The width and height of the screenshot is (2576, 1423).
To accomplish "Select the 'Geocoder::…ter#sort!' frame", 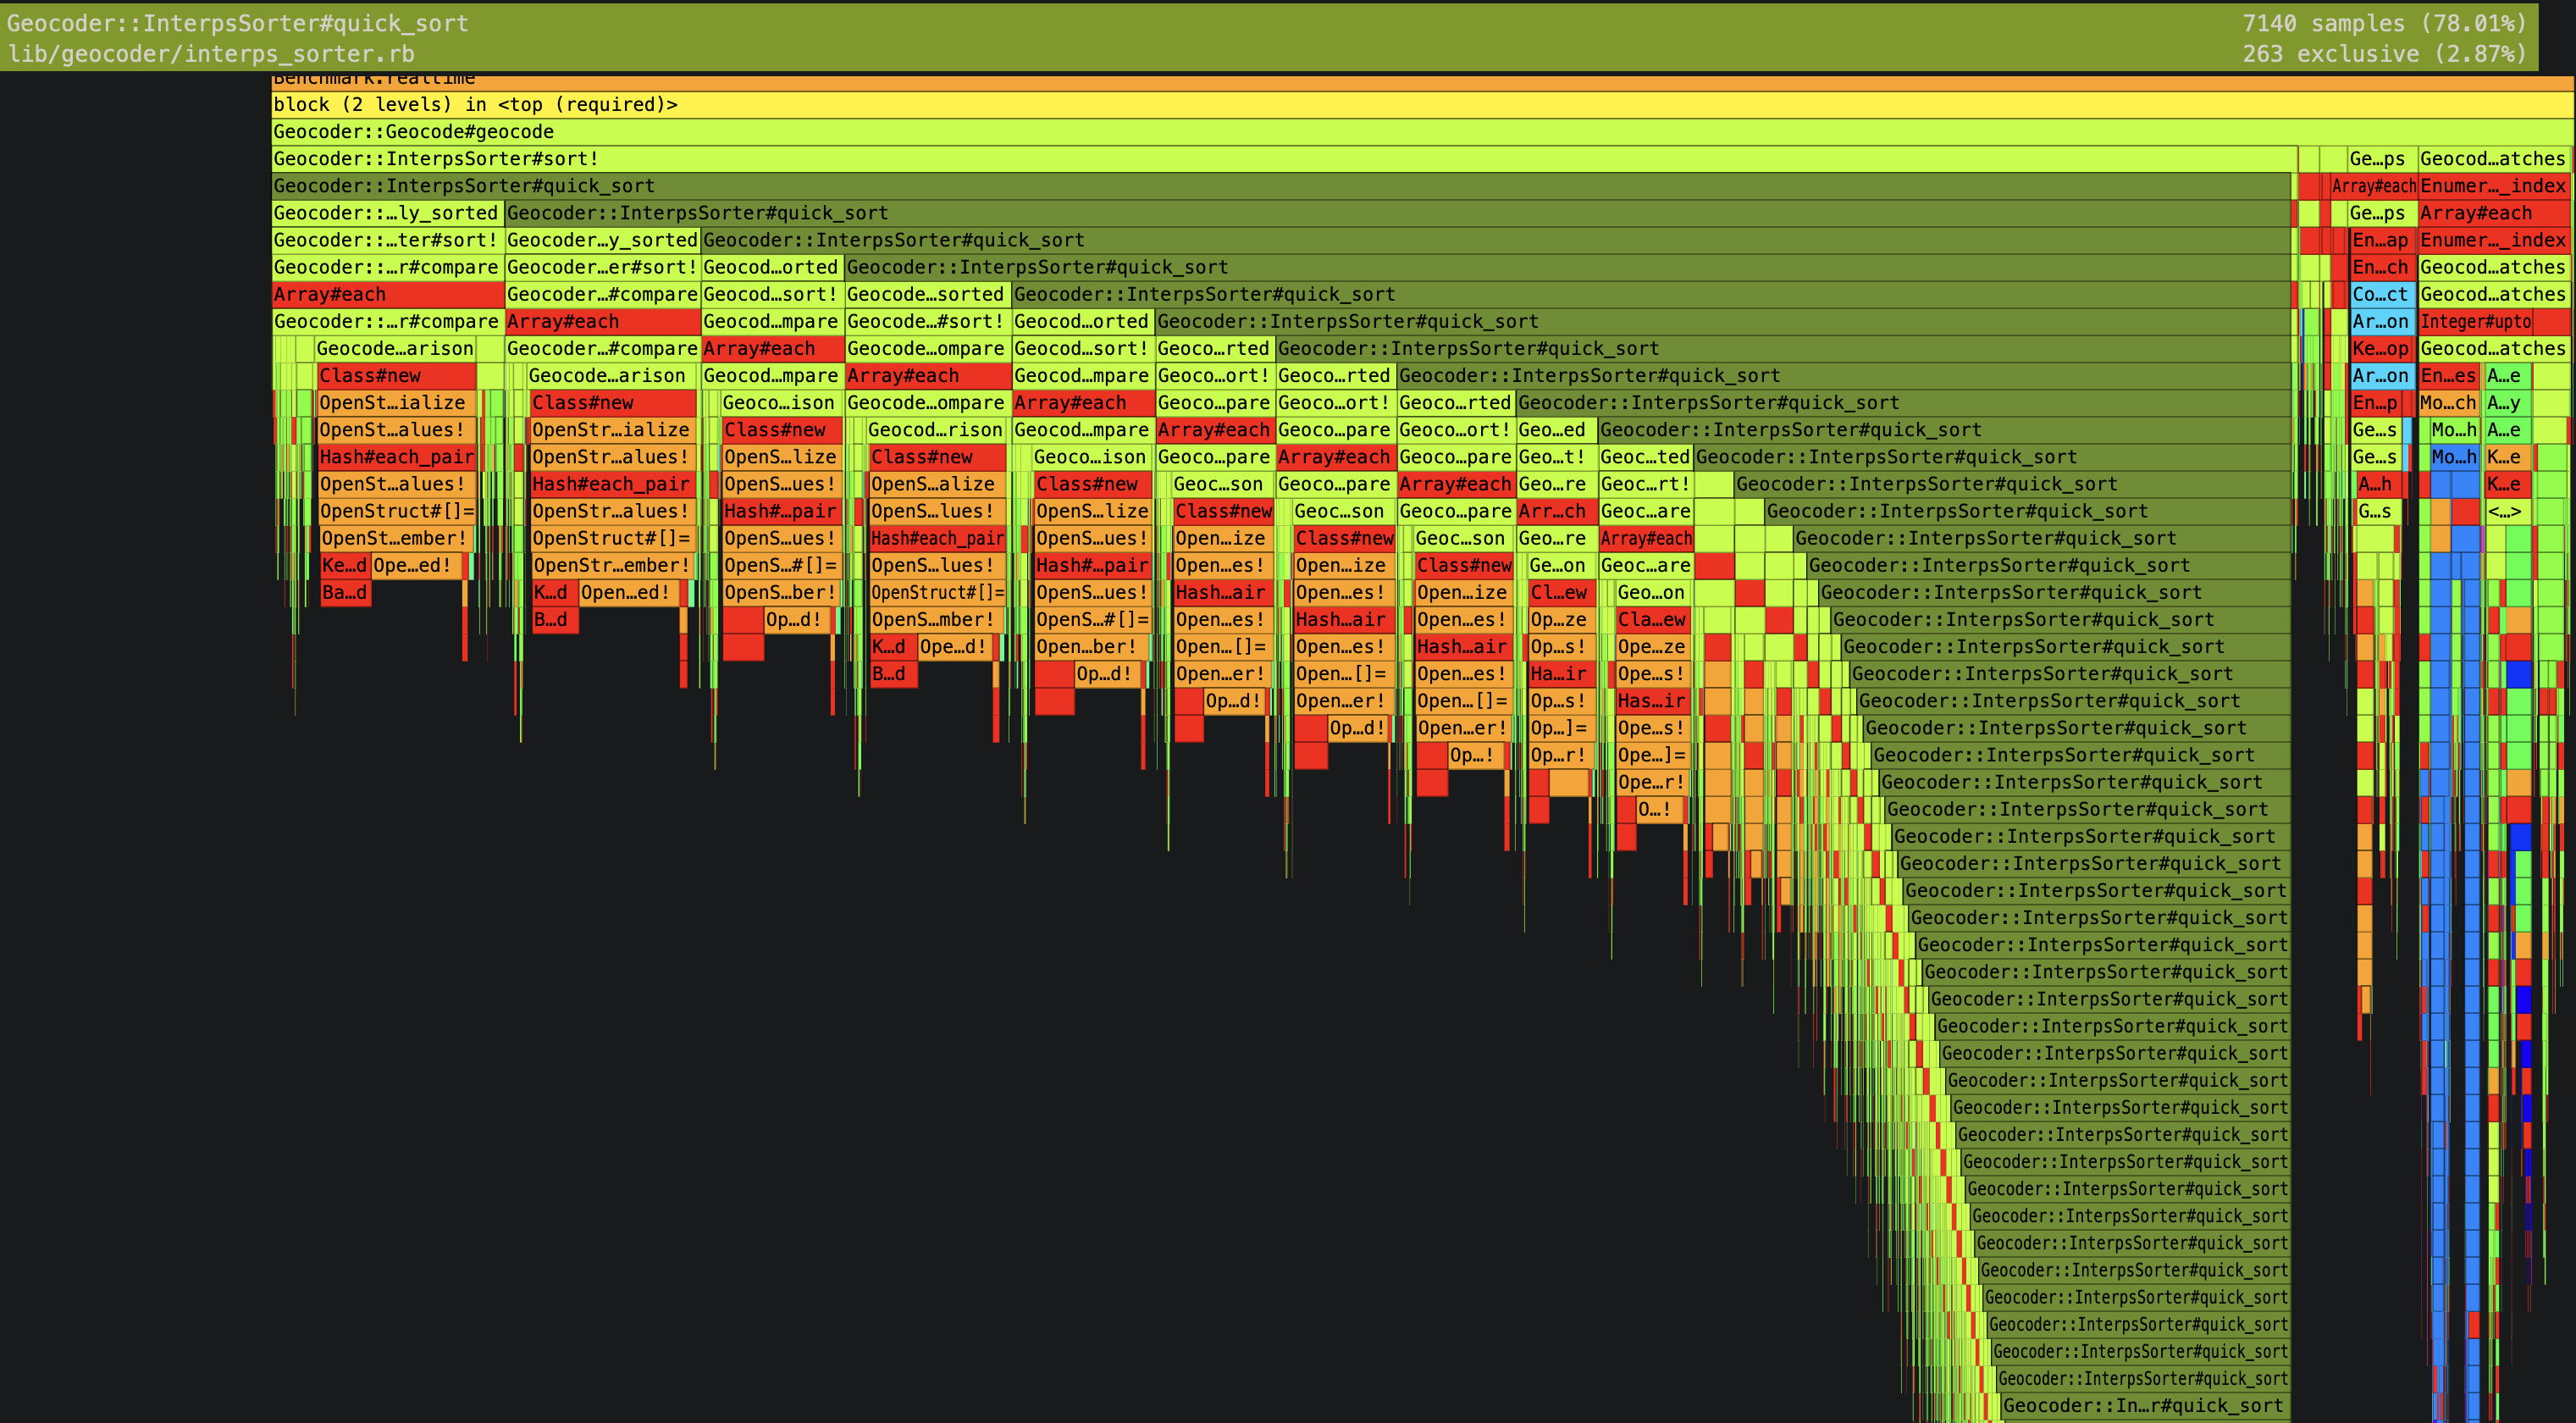I will [x=388, y=240].
